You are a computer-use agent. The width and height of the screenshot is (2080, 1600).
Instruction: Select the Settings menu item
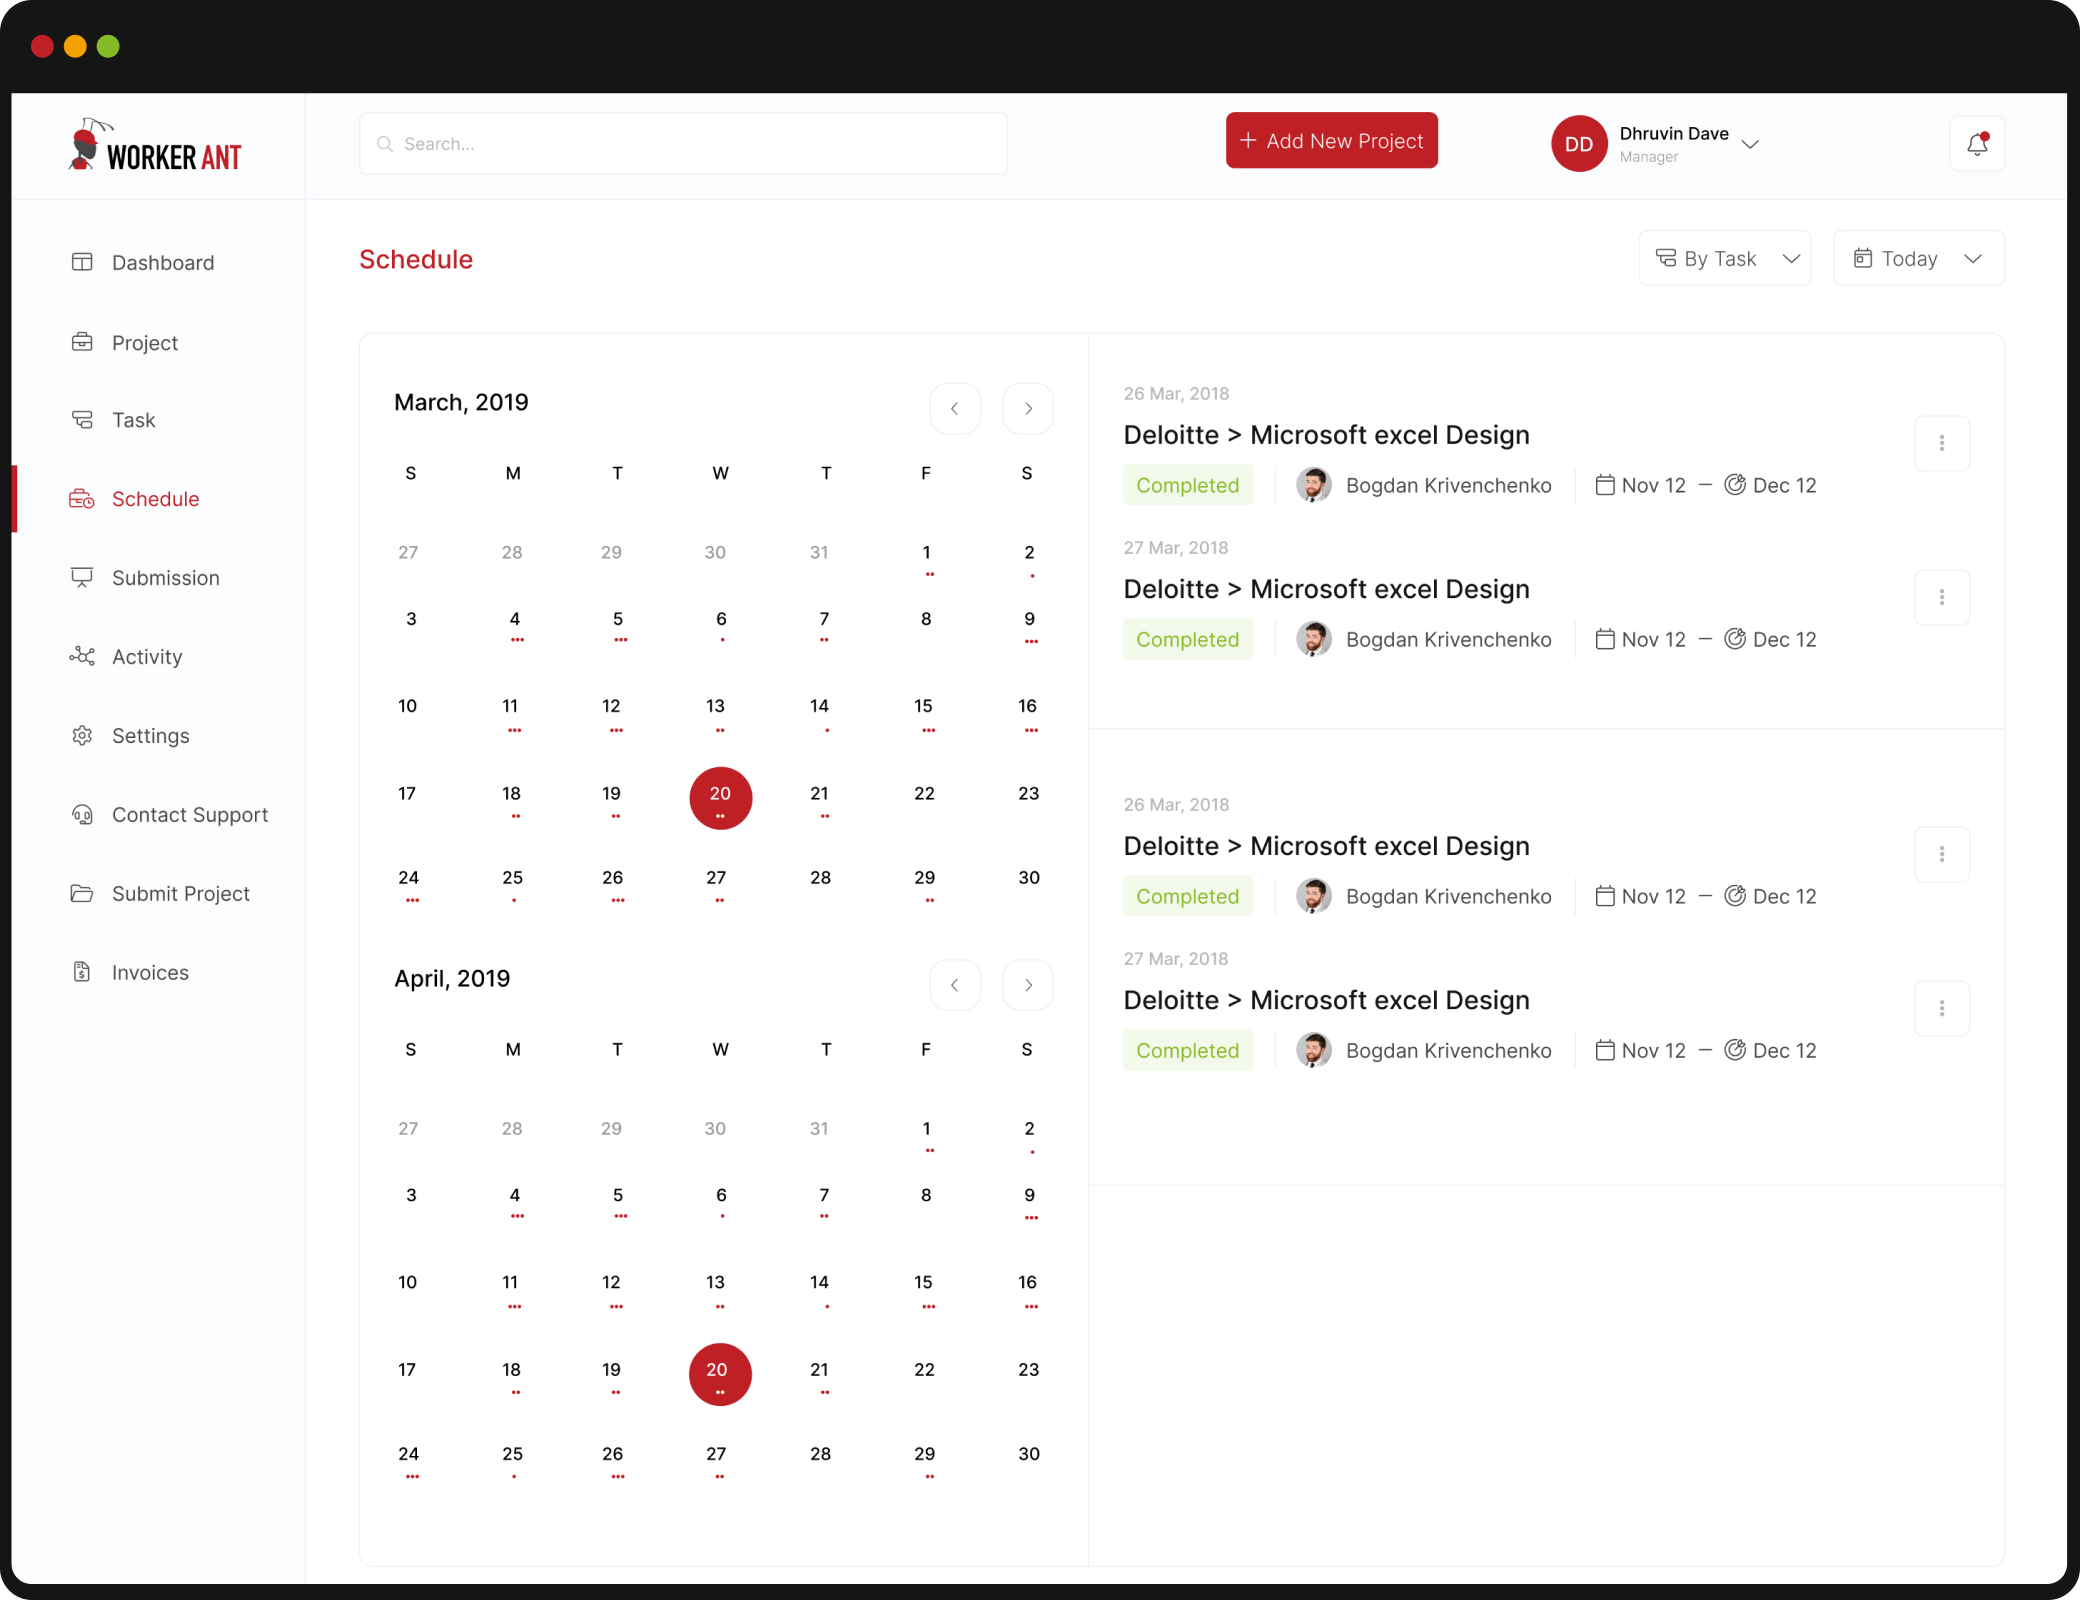click(x=151, y=734)
